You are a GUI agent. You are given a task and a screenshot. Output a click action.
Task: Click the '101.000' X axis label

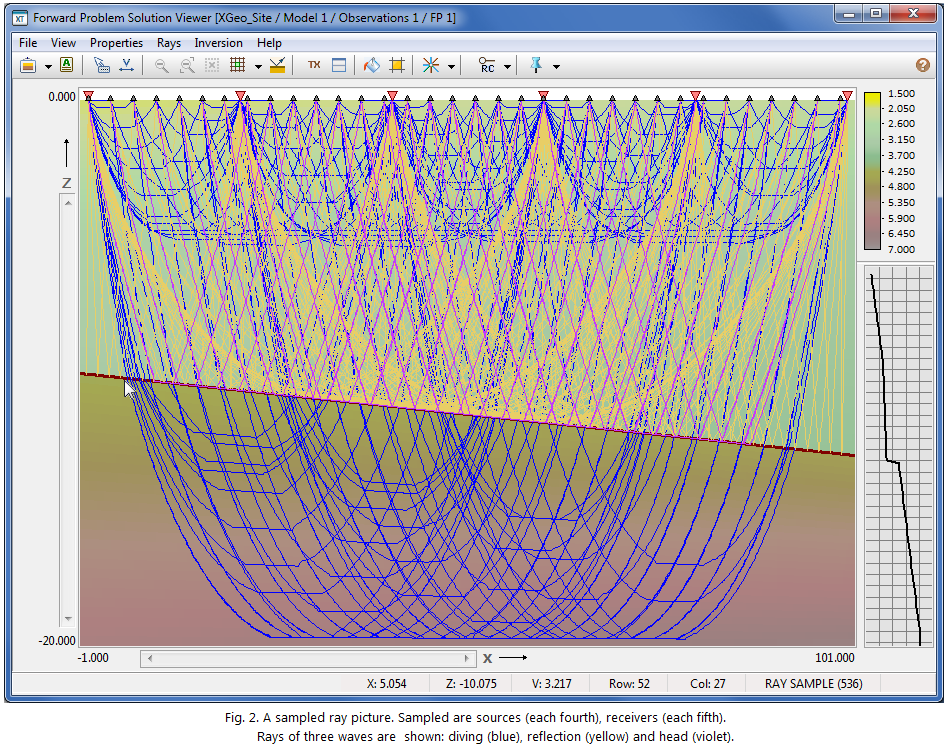point(834,658)
